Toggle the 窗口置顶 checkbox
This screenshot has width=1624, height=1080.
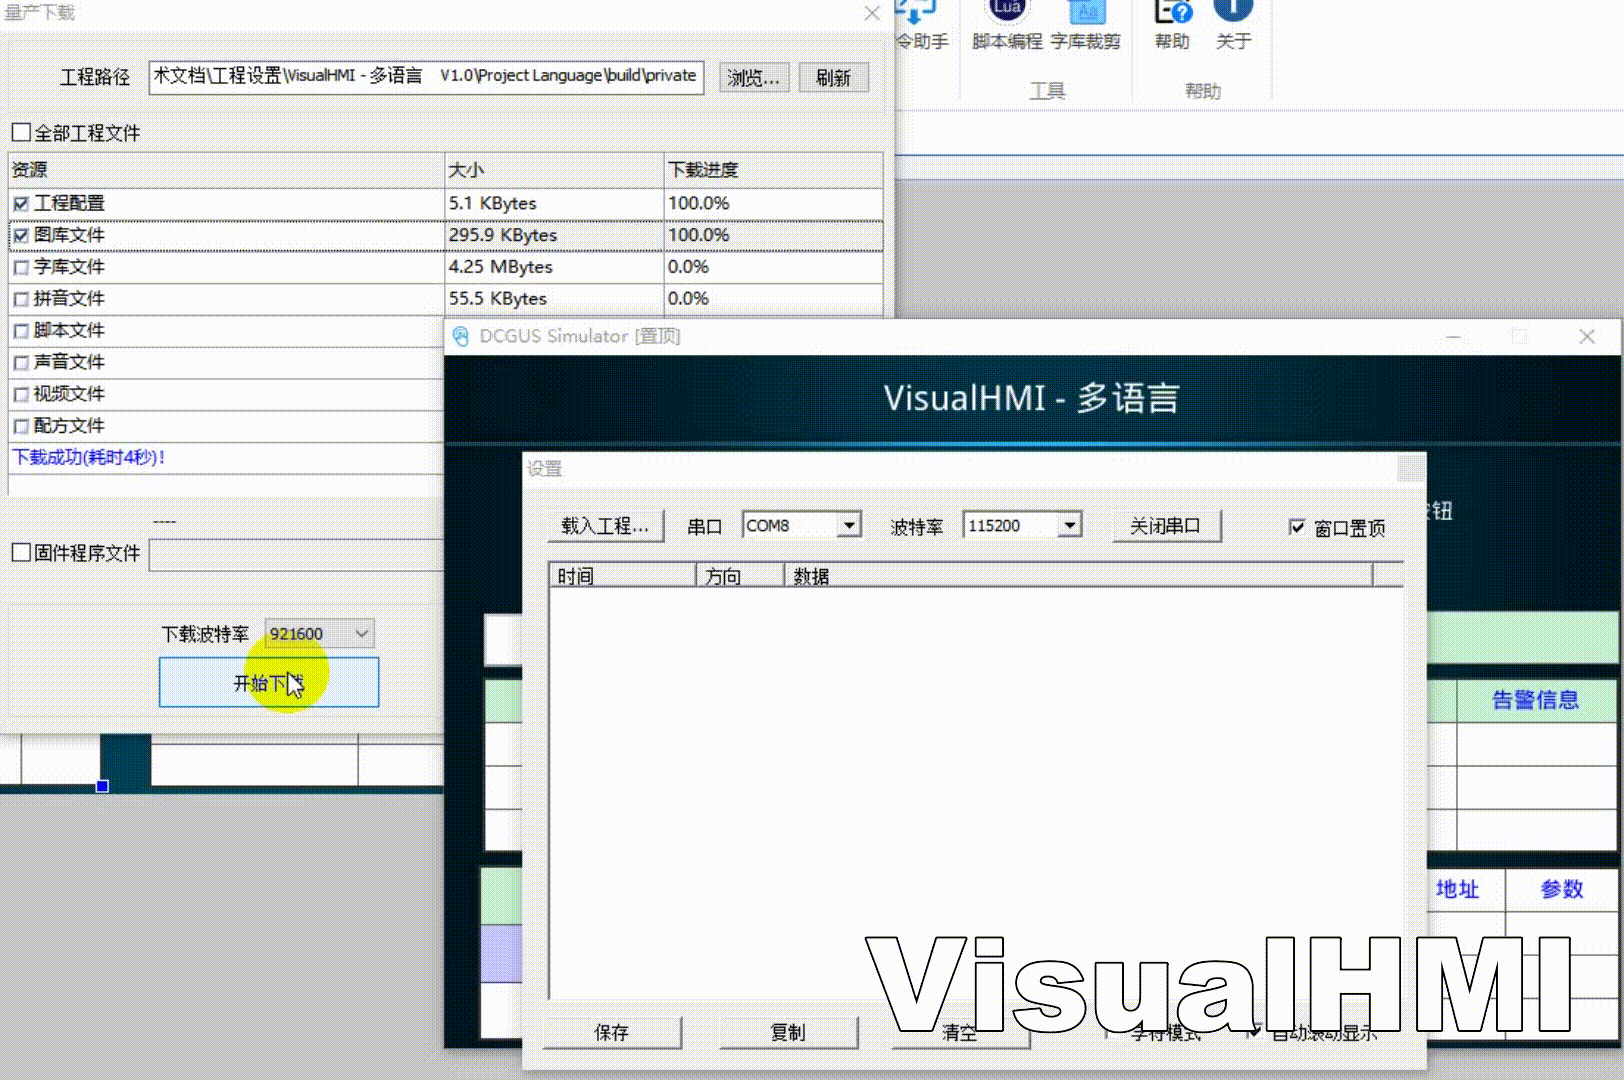click(x=1297, y=527)
